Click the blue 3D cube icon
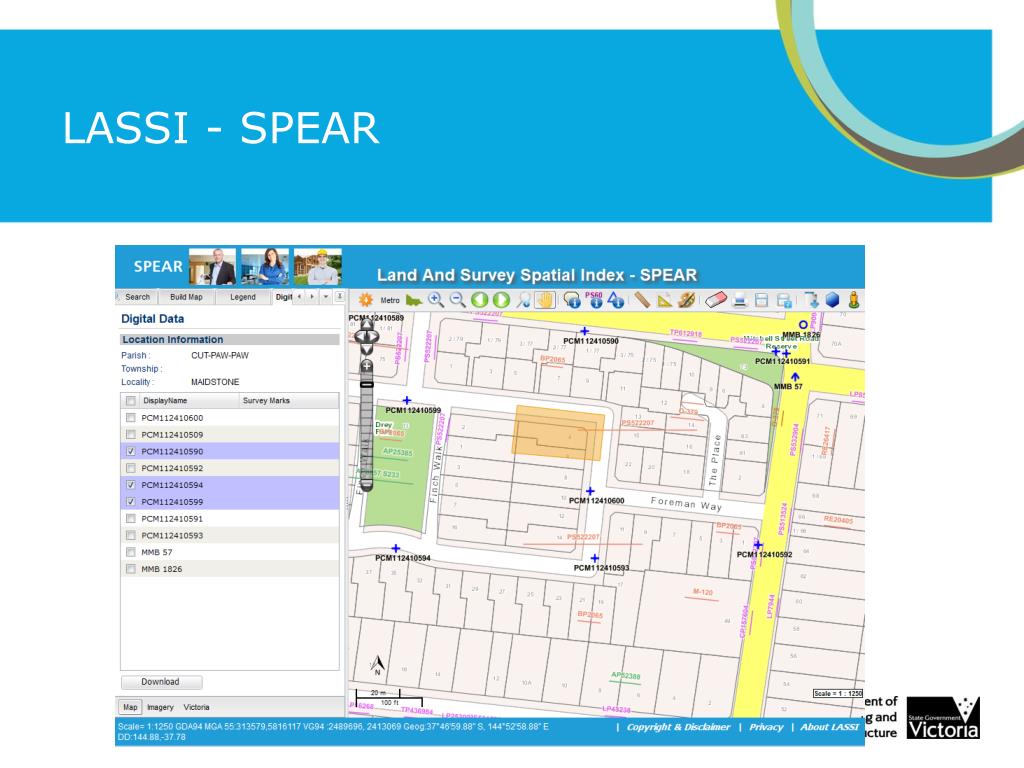This screenshot has width=1024, height=768. 832,300
